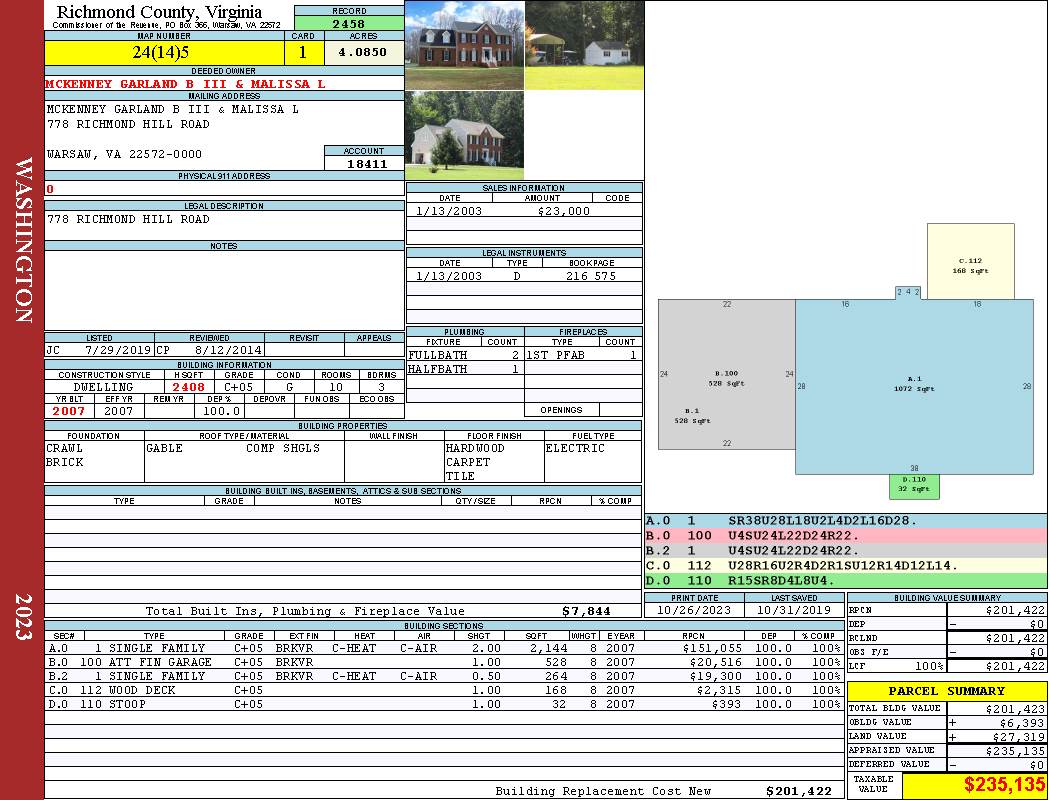Image resolution: width=1050 pixels, height=800 pixels.
Task: Click the Parcel Summary yellow header
Action: coord(947,691)
